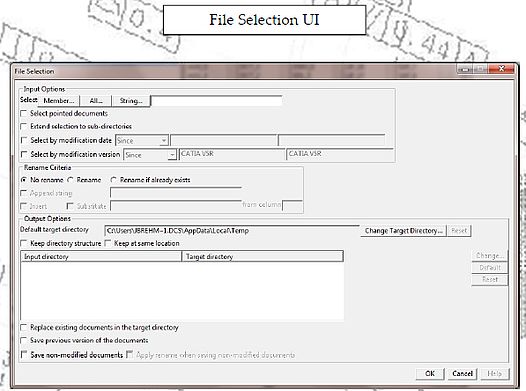Enable Replace existing documents in target directory

tap(24, 327)
